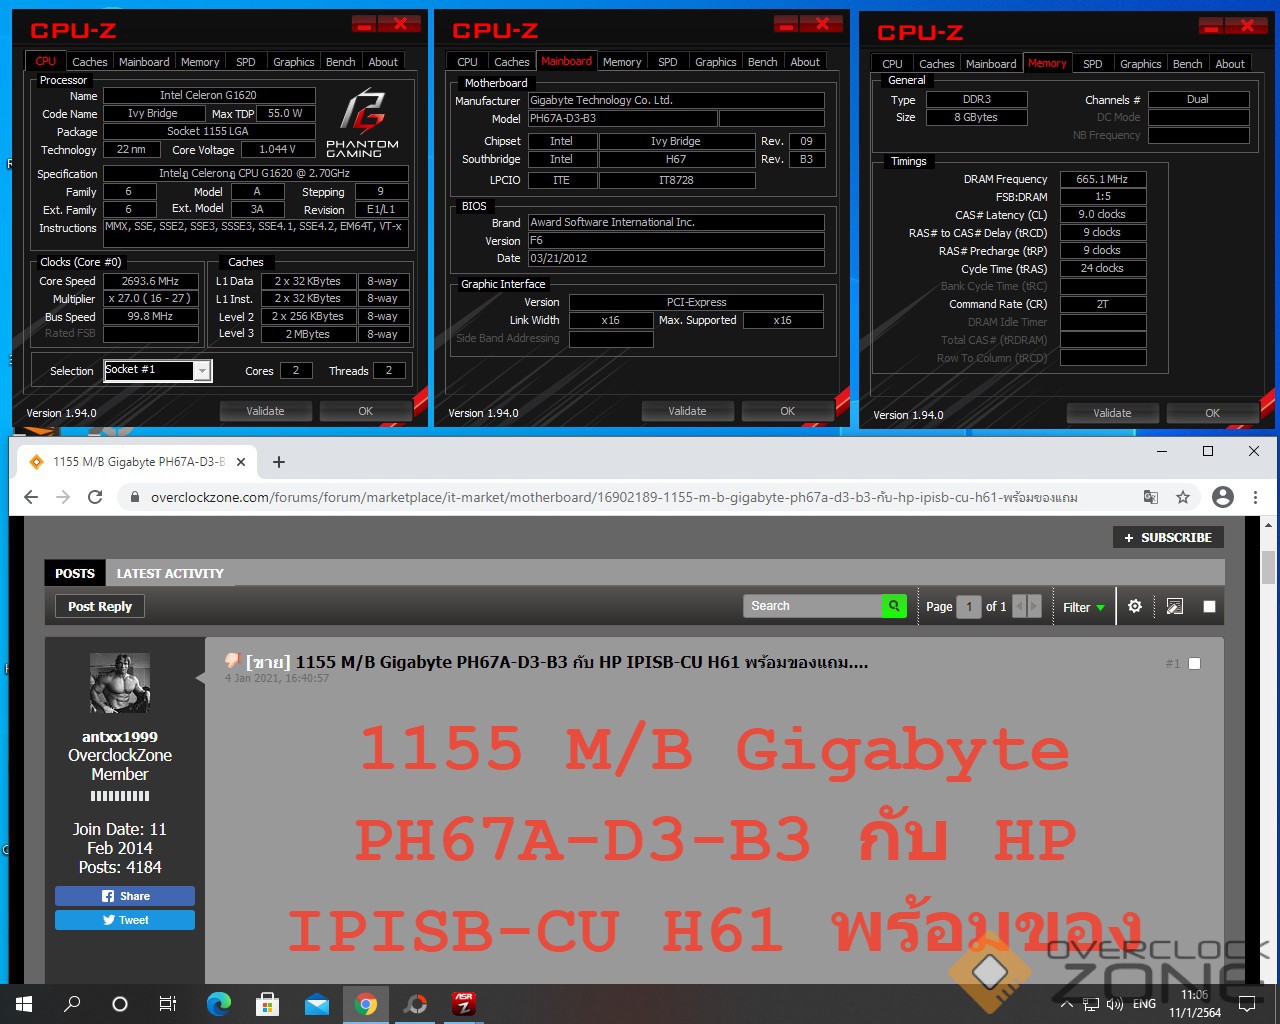Click the forum image view icon beside the gear
Screen dimensions: 1280x1024
[1175, 606]
